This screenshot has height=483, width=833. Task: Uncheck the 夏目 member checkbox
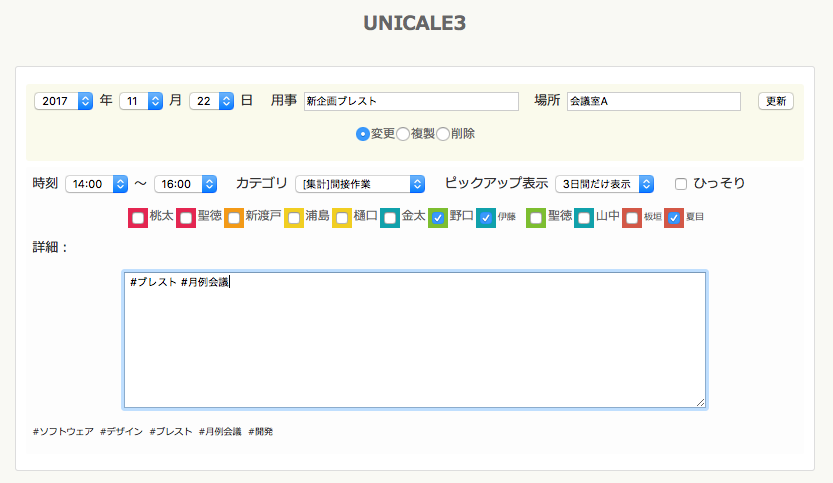click(674, 217)
